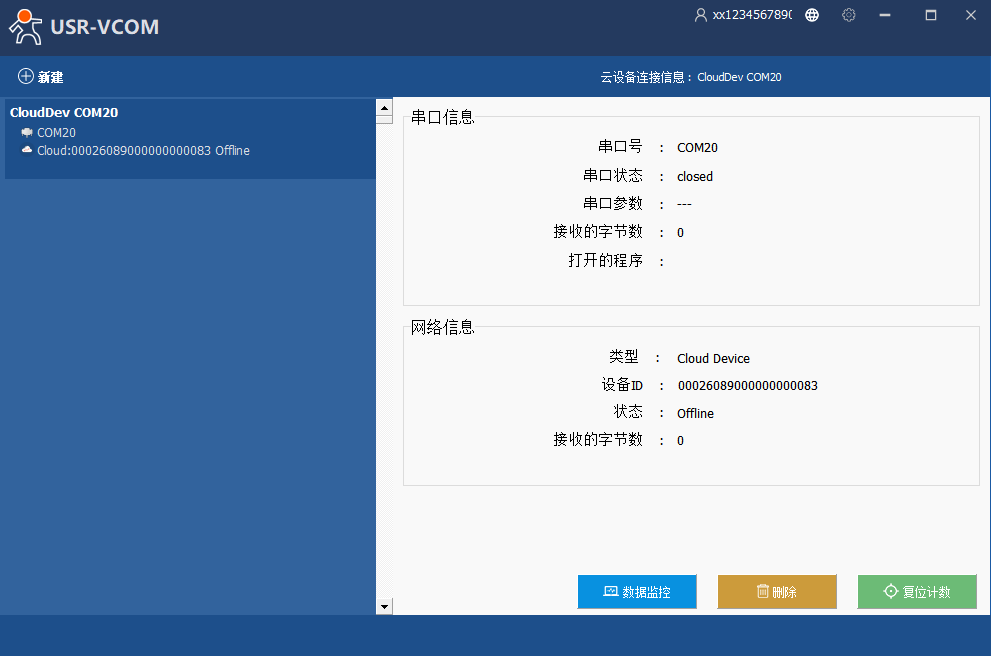Image resolution: width=991 pixels, height=656 pixels.
Task: Click the 复位计数 reset count button
Action: pyautogui.click(x=917, y=592)
